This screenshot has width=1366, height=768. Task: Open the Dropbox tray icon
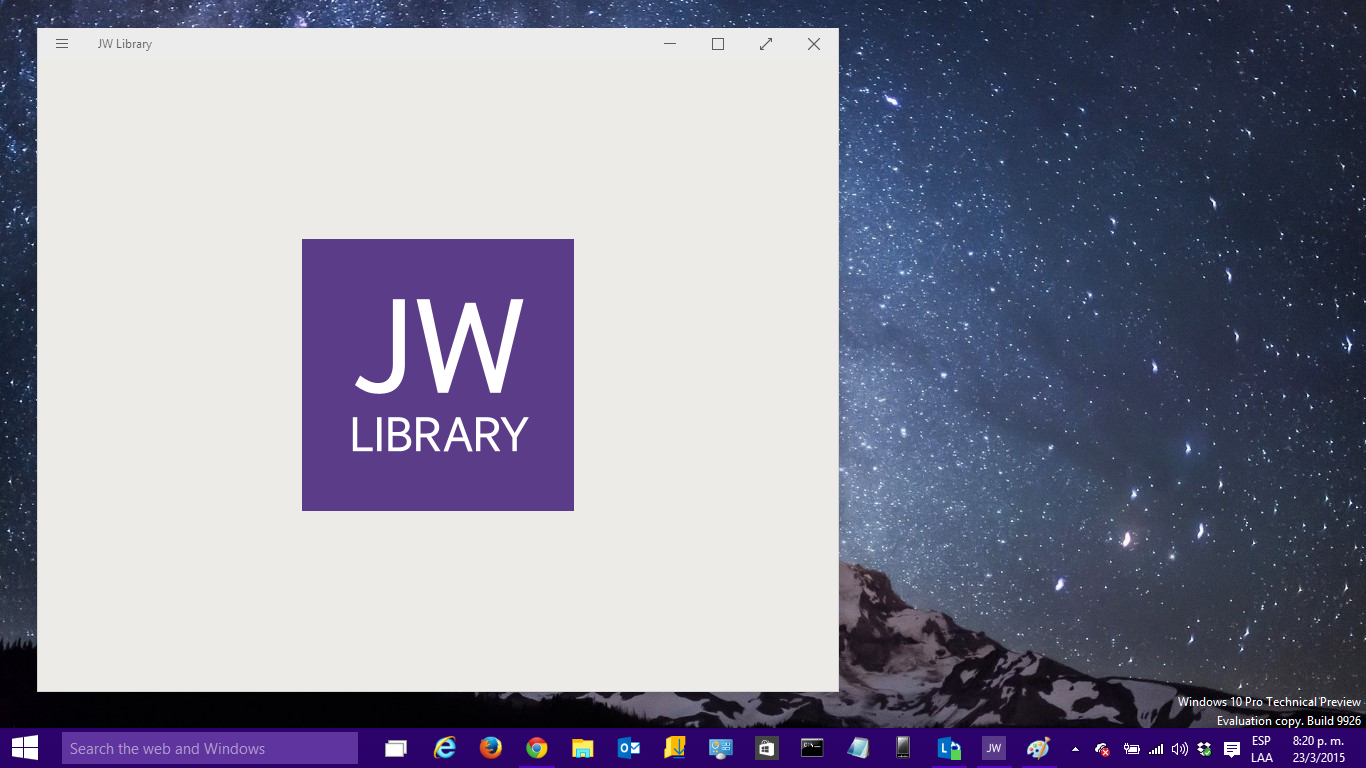click(x=1204, y=749)
